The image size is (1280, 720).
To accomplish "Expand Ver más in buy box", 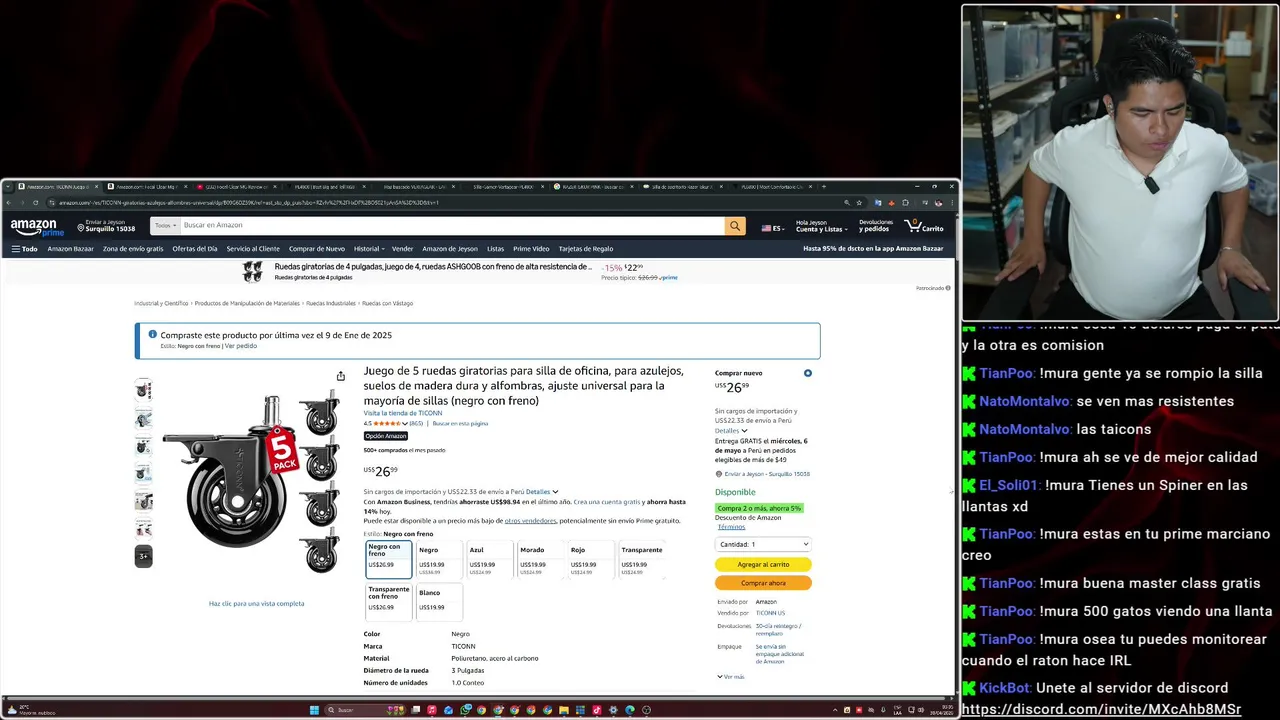I will tap(731, 677).
